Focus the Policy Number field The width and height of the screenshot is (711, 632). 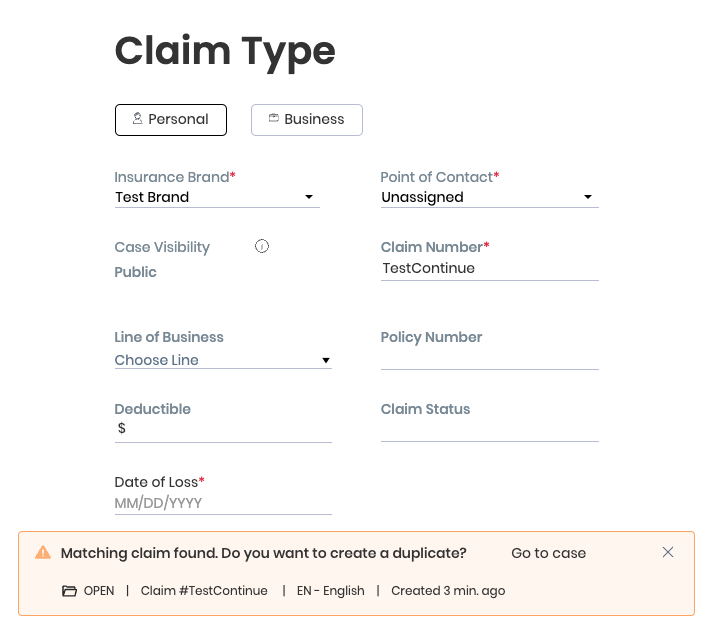tap(489, 358)
